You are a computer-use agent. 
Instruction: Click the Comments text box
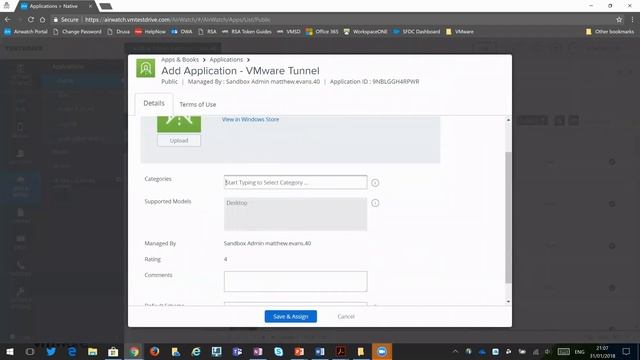[x=296, y=281]
